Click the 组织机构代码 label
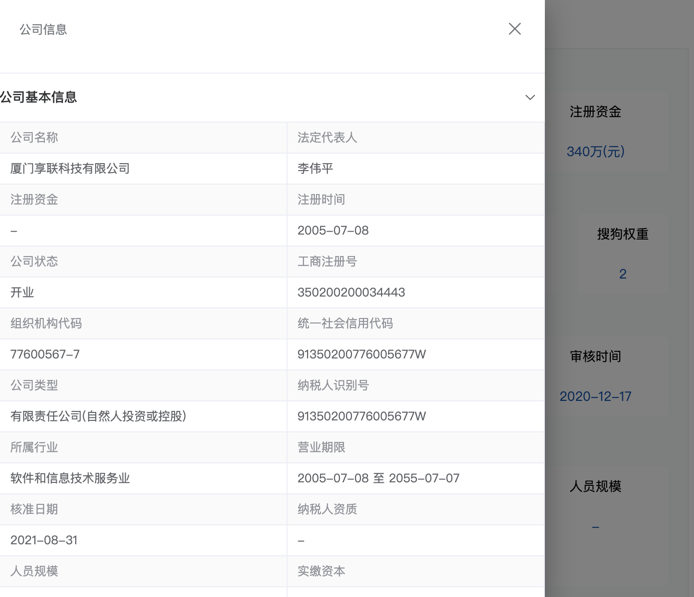694x597 pixels. [46, 324]
